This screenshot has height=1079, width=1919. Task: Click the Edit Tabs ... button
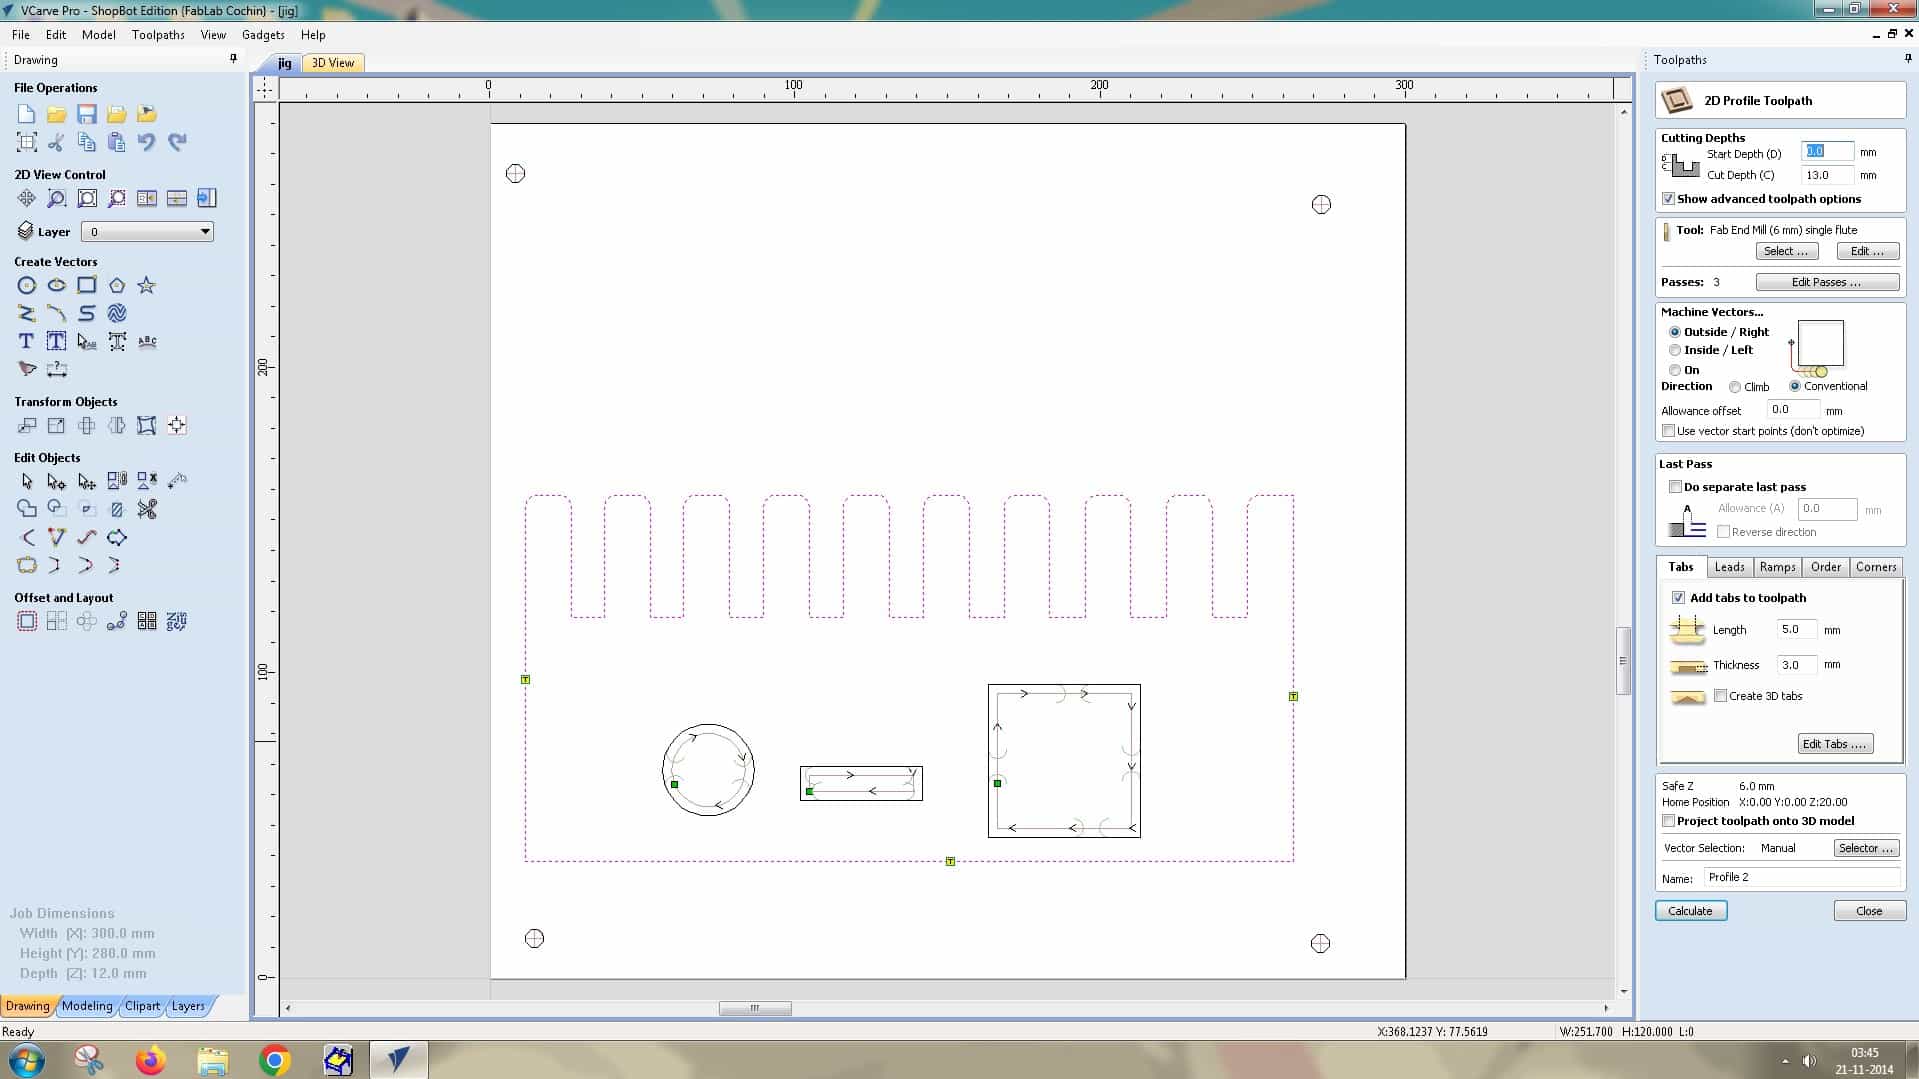pos(1834,744)
